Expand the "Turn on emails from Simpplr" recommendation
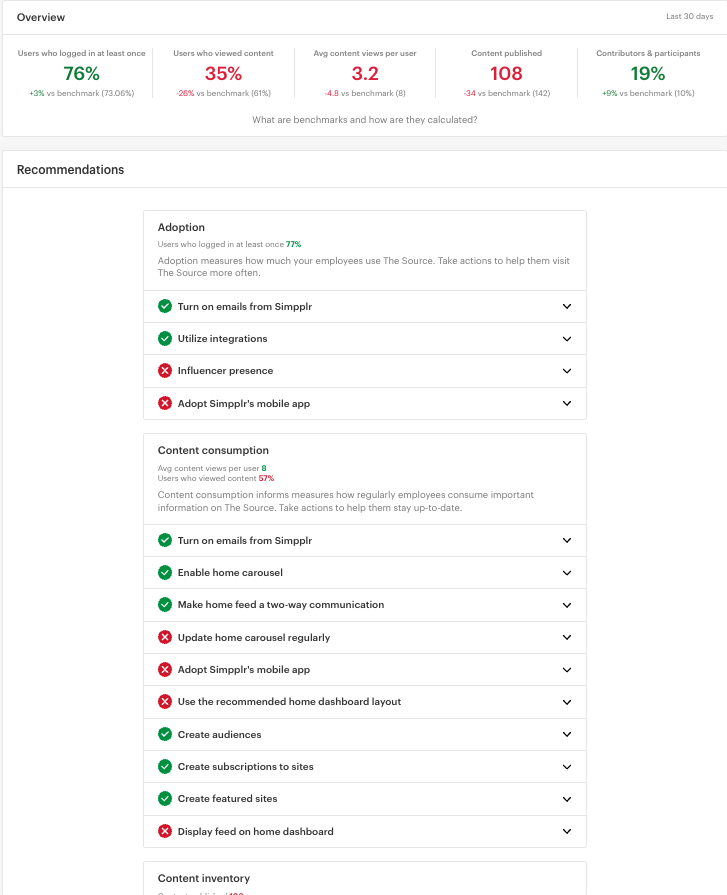The image size is (727, 895). [567, 306]
